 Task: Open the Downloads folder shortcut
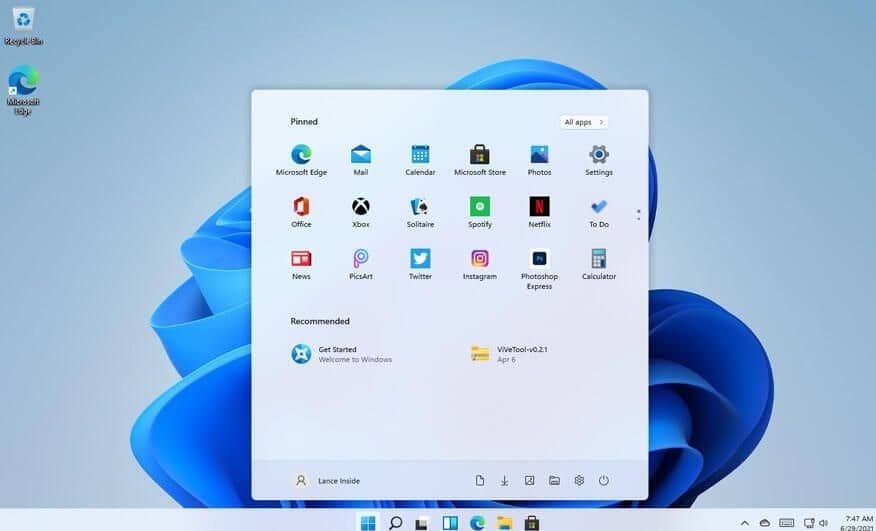(x=504, y=481)
